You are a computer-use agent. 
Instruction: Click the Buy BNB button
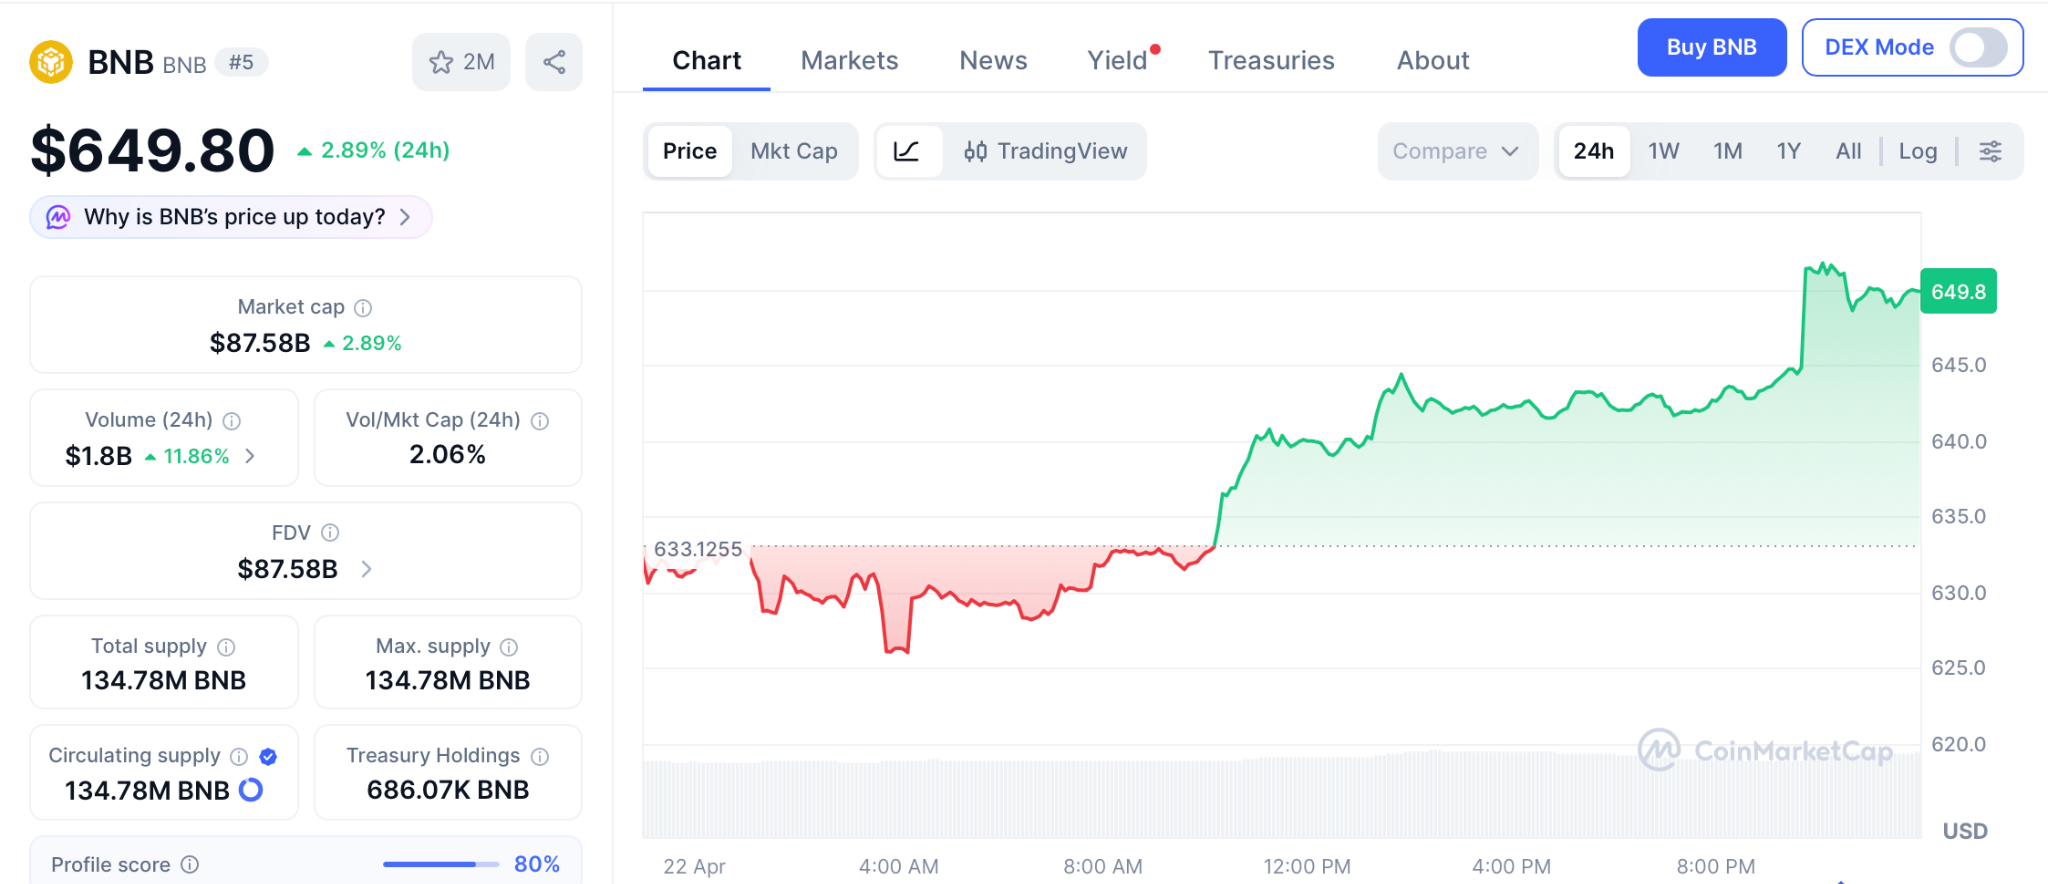(1711, 47)
